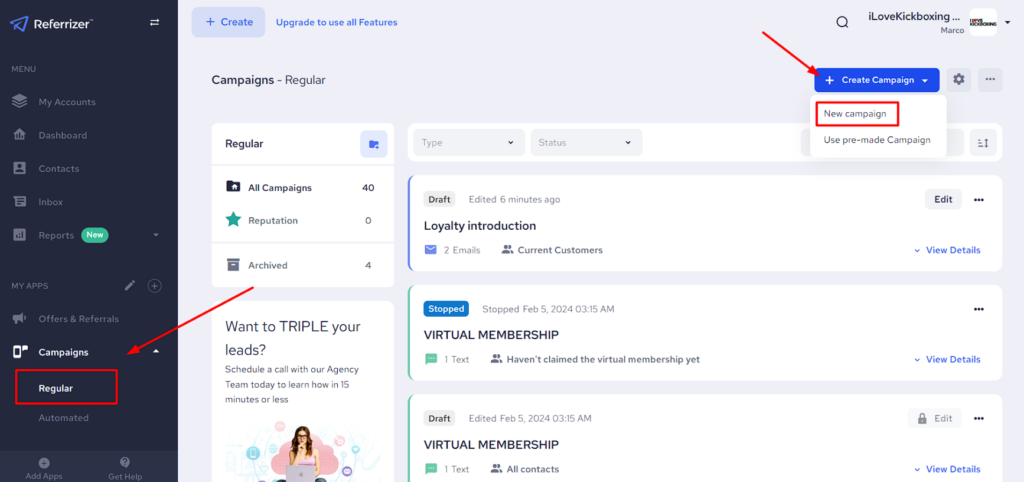Click the pencil edit icon near My Apps
This screenshot has height=482, width=1024.
[129, 286]
